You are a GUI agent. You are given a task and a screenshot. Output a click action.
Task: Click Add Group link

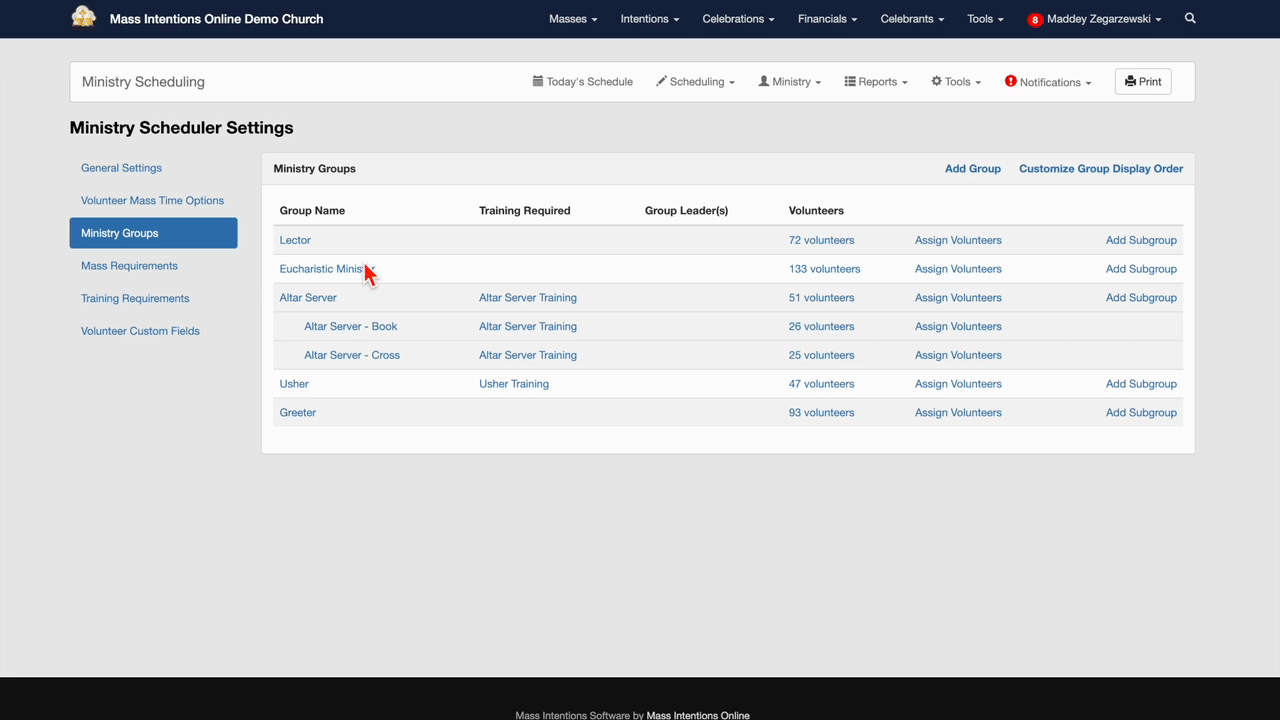tap(973, 169)
